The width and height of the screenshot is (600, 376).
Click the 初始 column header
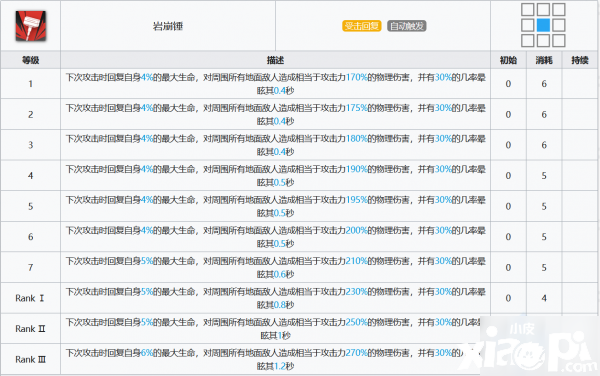508,60
